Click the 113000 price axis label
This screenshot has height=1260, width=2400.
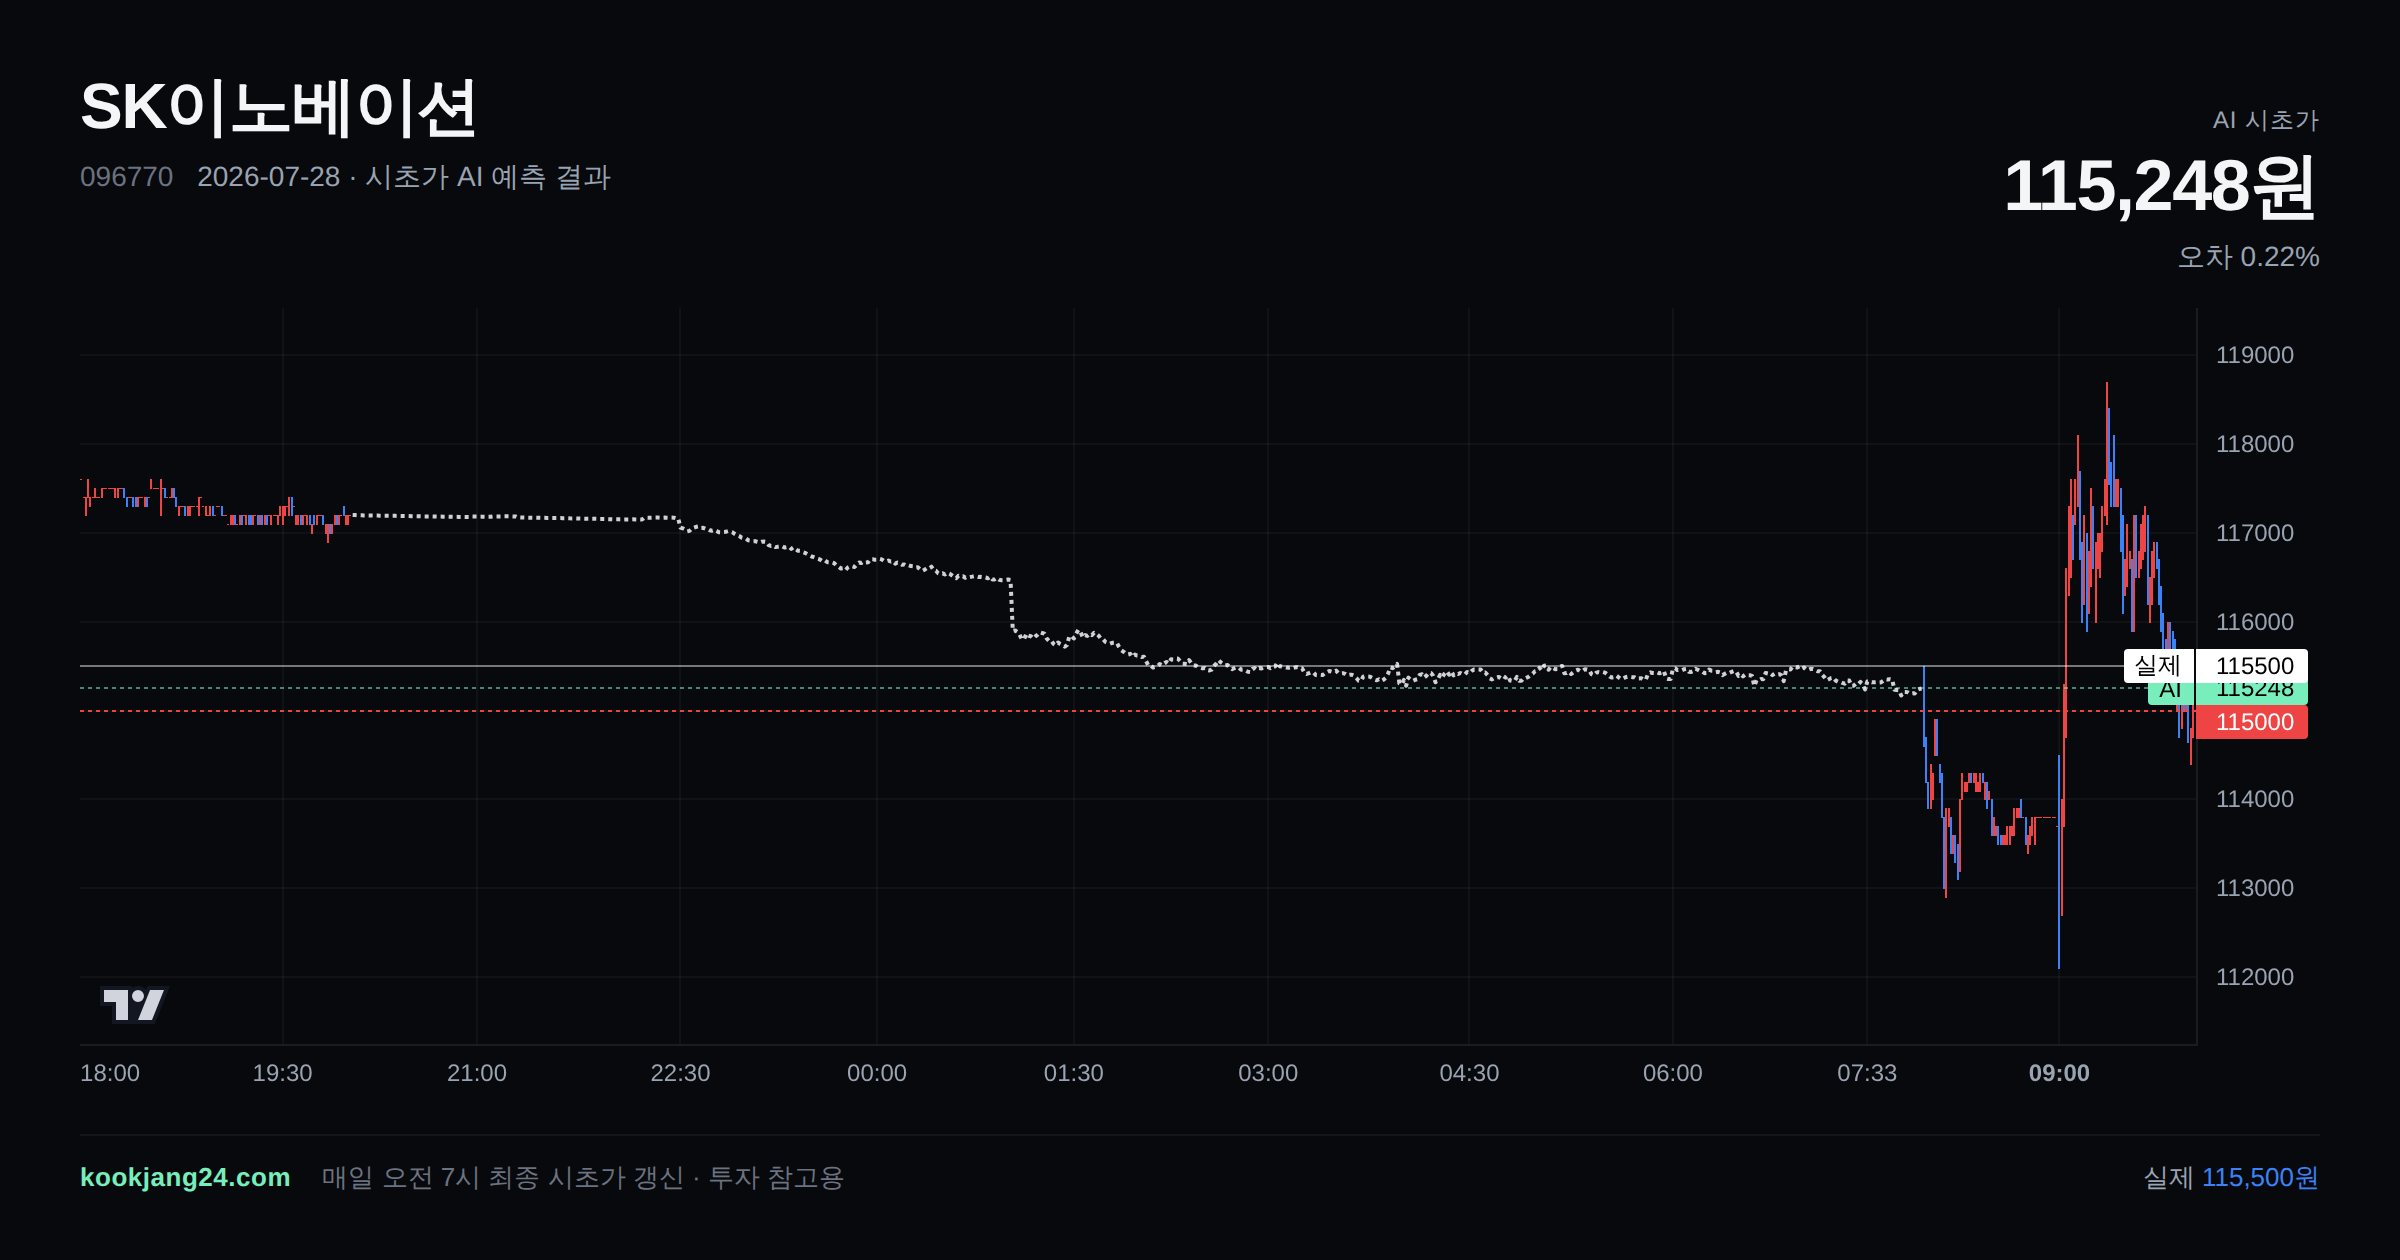coord(2254,888)
